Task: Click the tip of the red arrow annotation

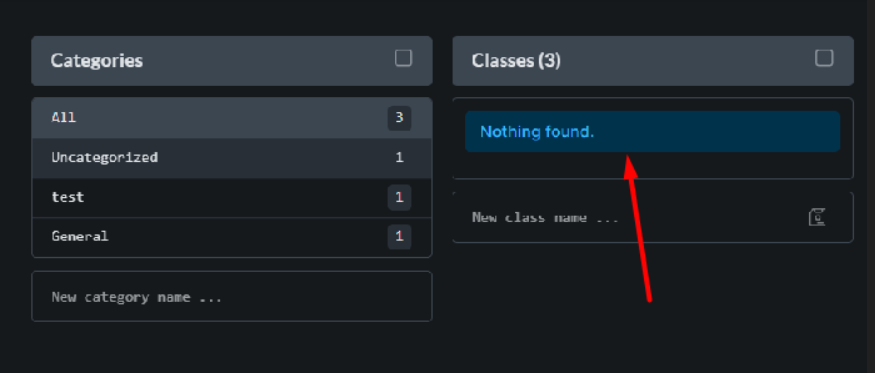Action: tap(628, 157)
